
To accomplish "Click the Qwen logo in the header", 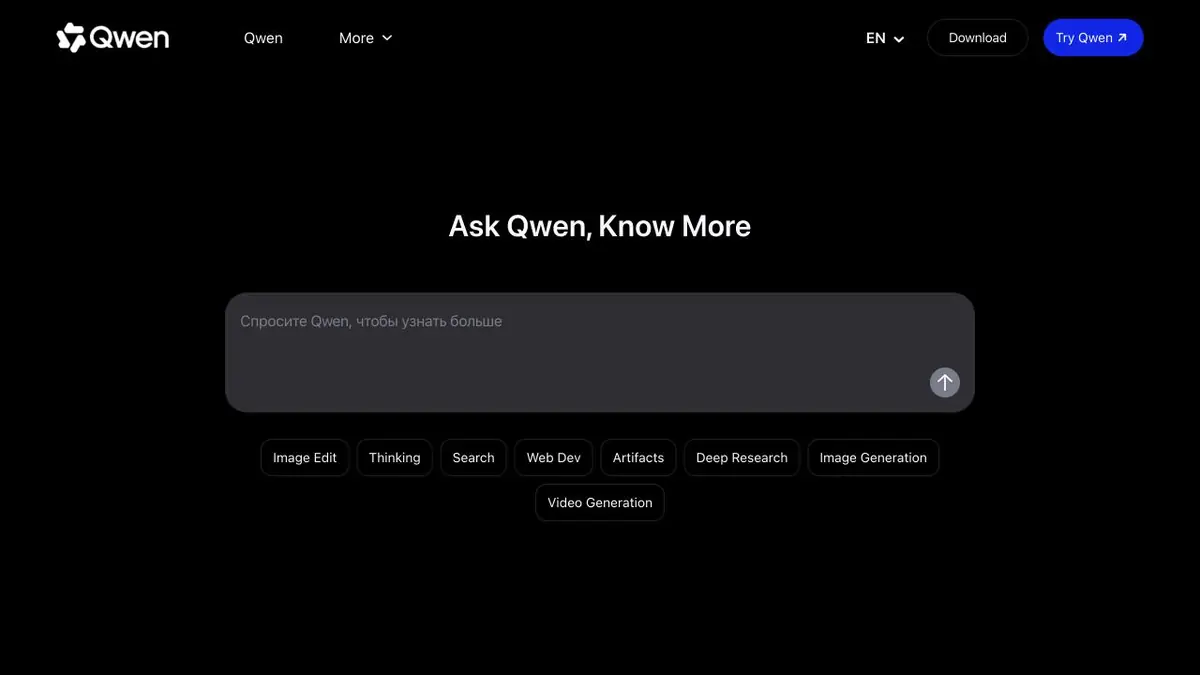I will tap(112, 38).
